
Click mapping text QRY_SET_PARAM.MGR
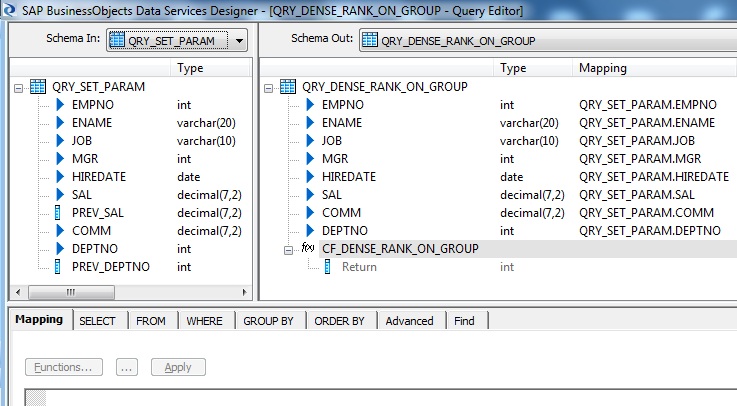click(x=640, y=159)
